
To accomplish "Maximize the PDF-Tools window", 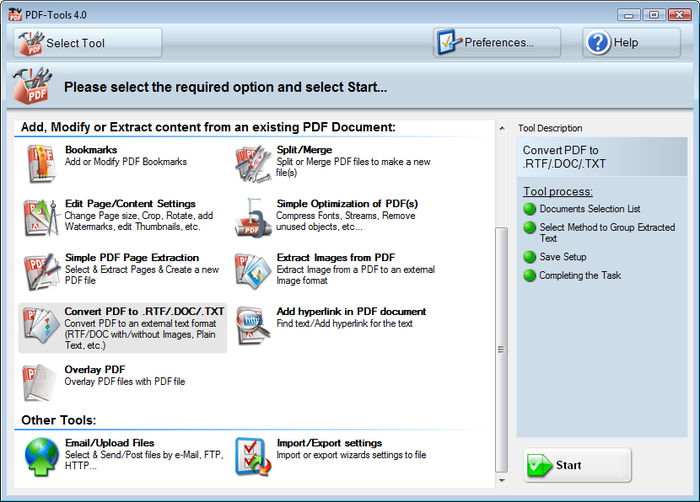I will (654, 15).
